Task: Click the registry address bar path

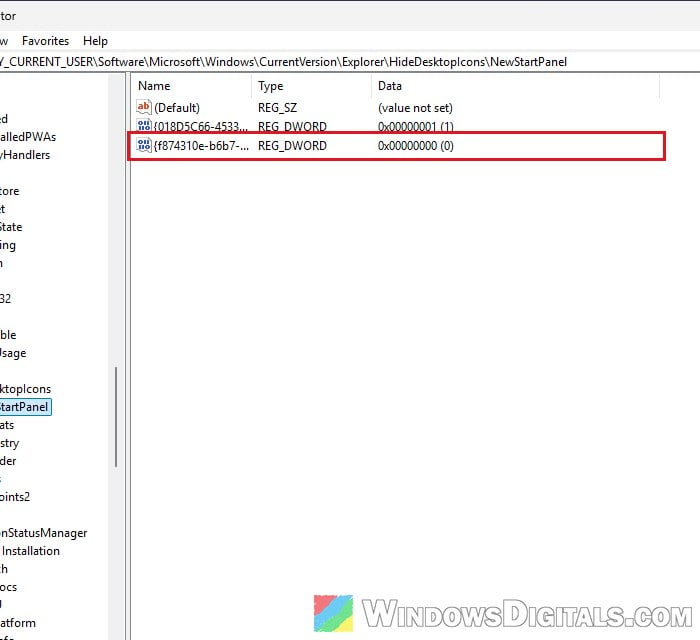Action: pos(283,62)
